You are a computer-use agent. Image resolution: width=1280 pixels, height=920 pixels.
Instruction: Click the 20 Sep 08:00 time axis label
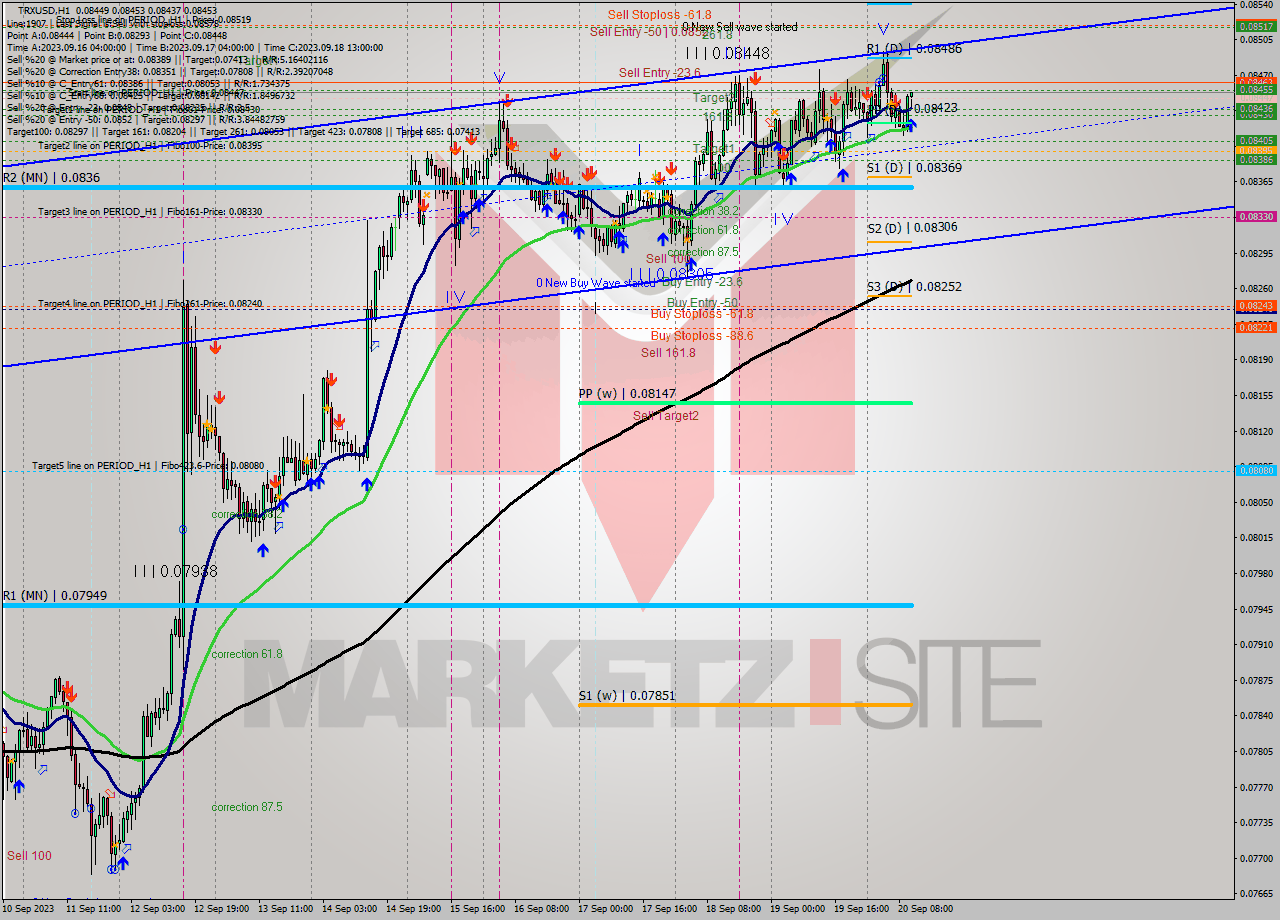pos(926,909)
